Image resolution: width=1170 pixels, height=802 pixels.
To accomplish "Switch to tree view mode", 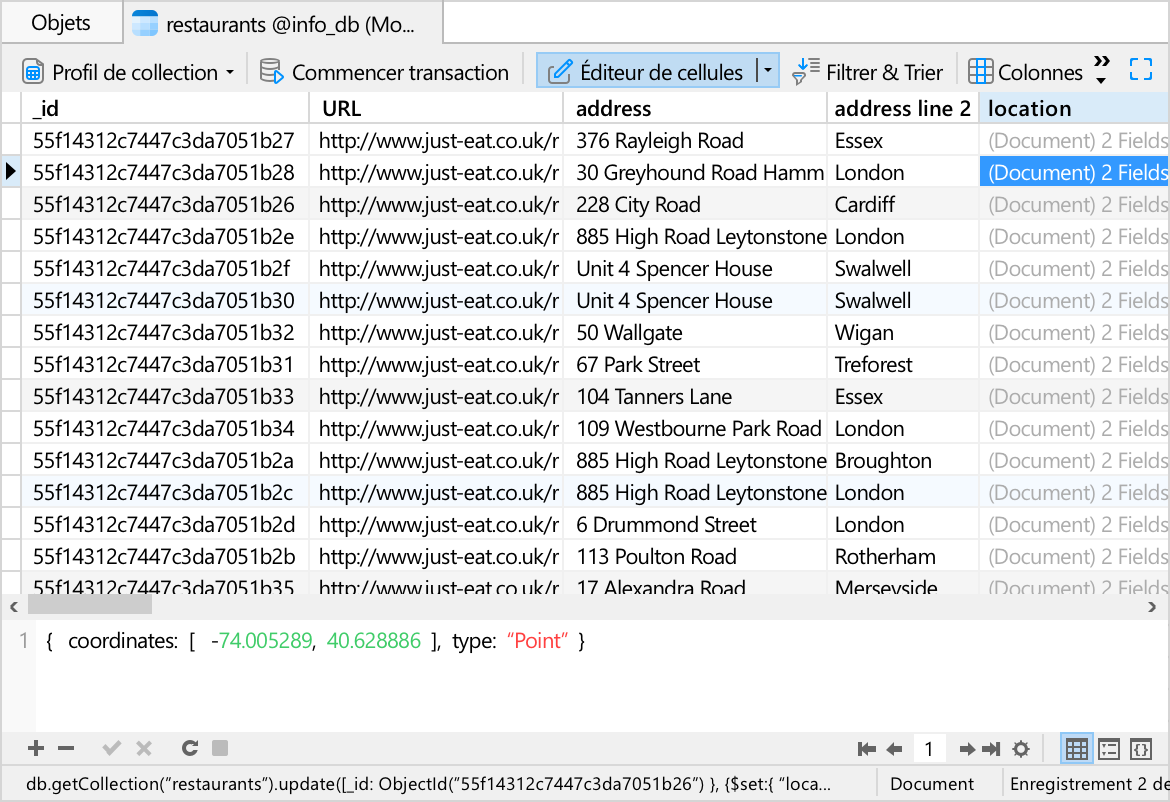I will (x=1109, y=749).
